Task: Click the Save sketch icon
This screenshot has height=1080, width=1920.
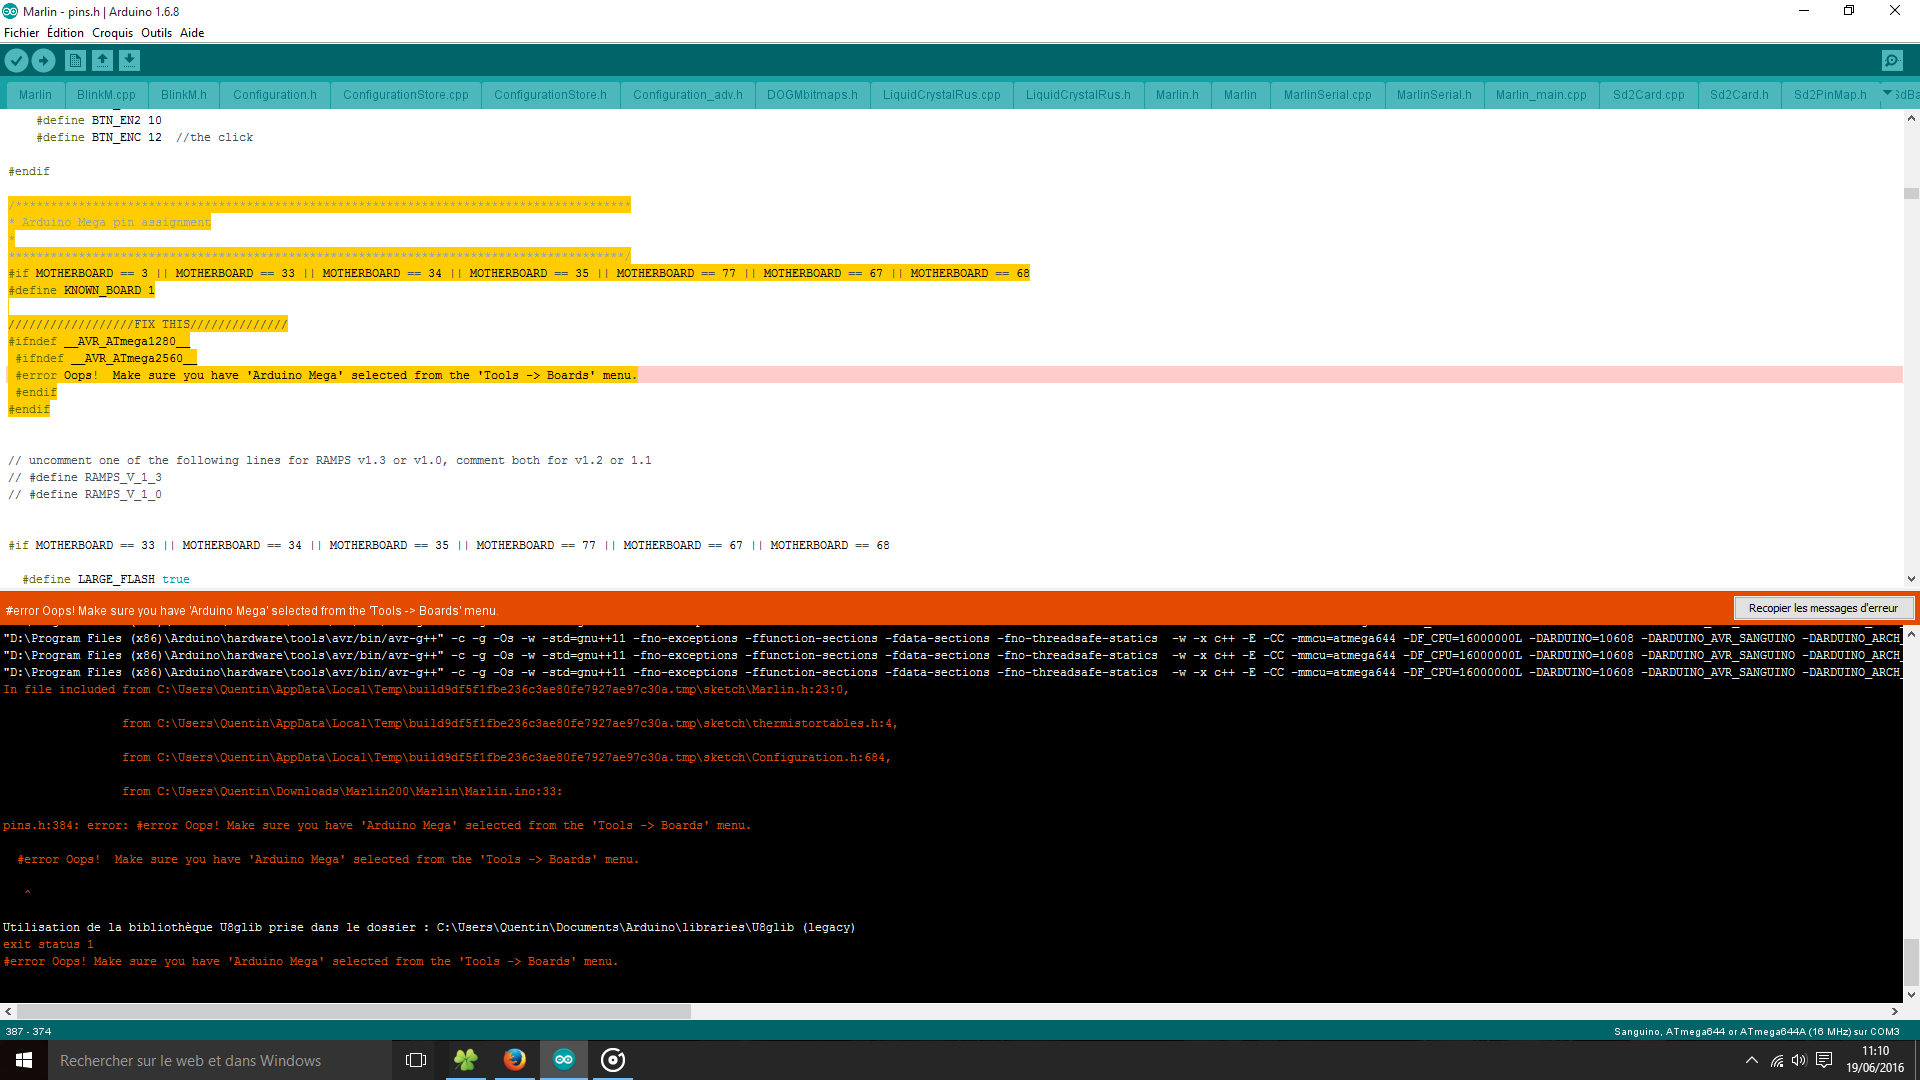Action: 129,61
